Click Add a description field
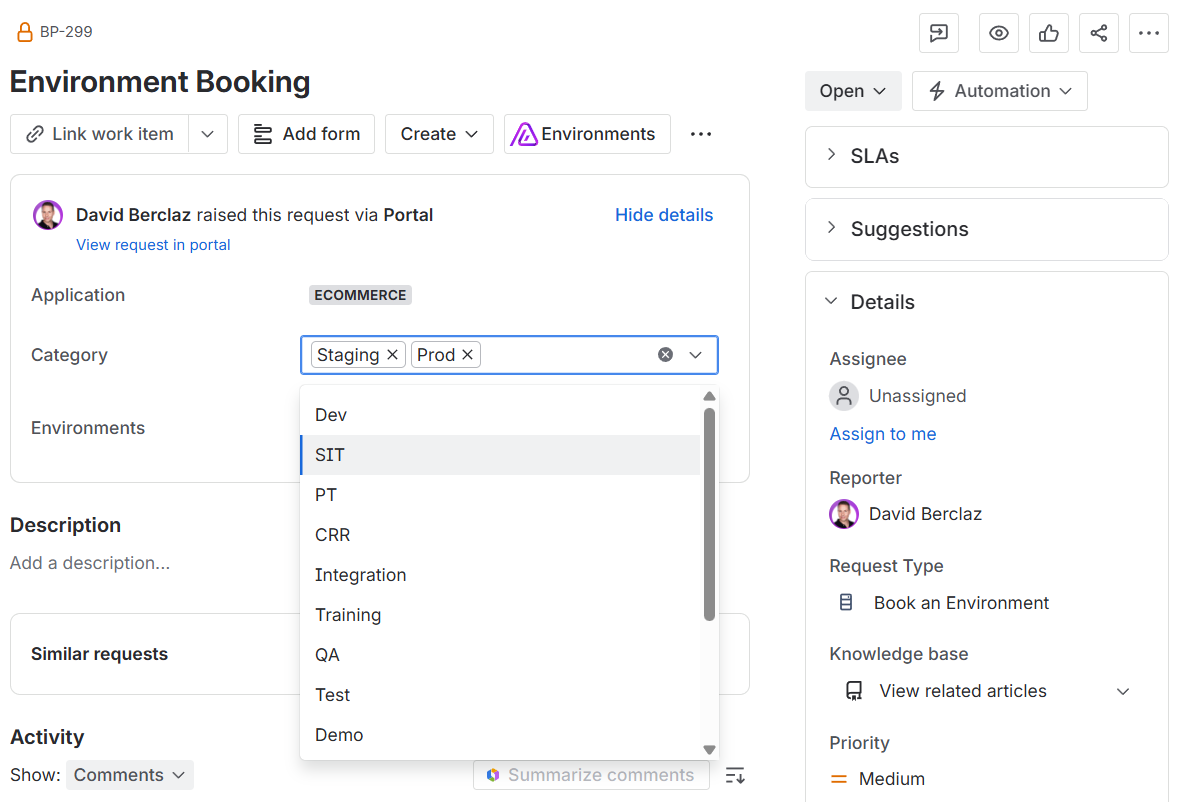Viewport: 1182px width, 802px height. 90,563
